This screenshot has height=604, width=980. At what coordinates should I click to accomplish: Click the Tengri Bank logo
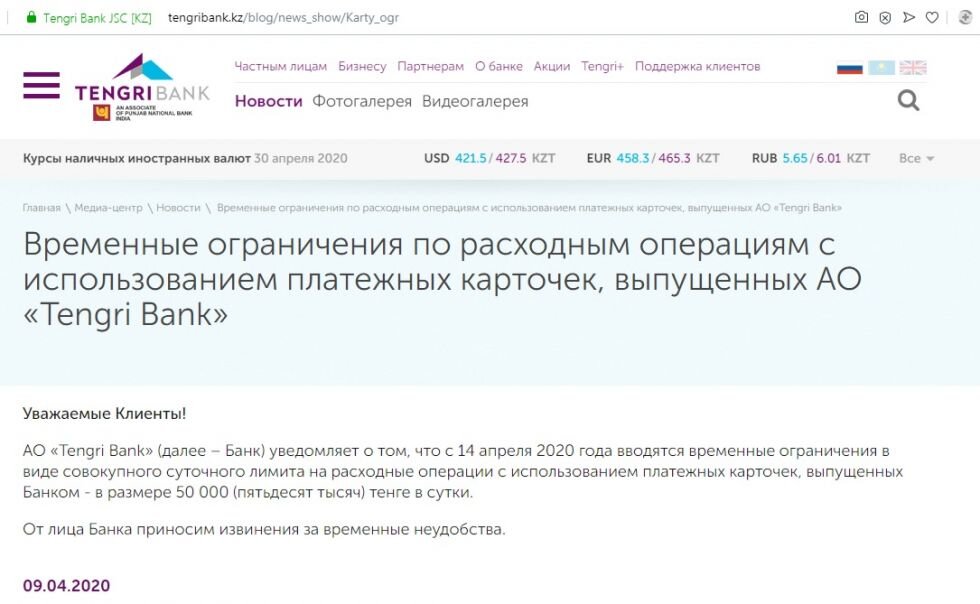click(x=142, y=87)
